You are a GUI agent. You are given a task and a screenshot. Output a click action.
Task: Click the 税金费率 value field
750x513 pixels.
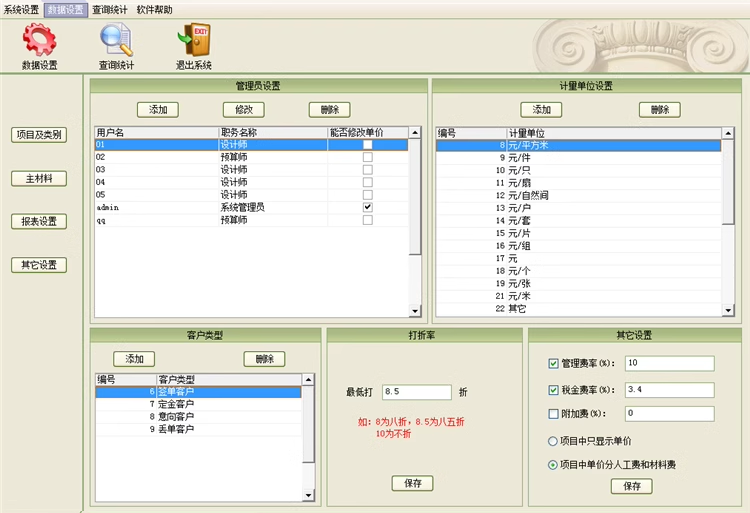tap(670, 390)
